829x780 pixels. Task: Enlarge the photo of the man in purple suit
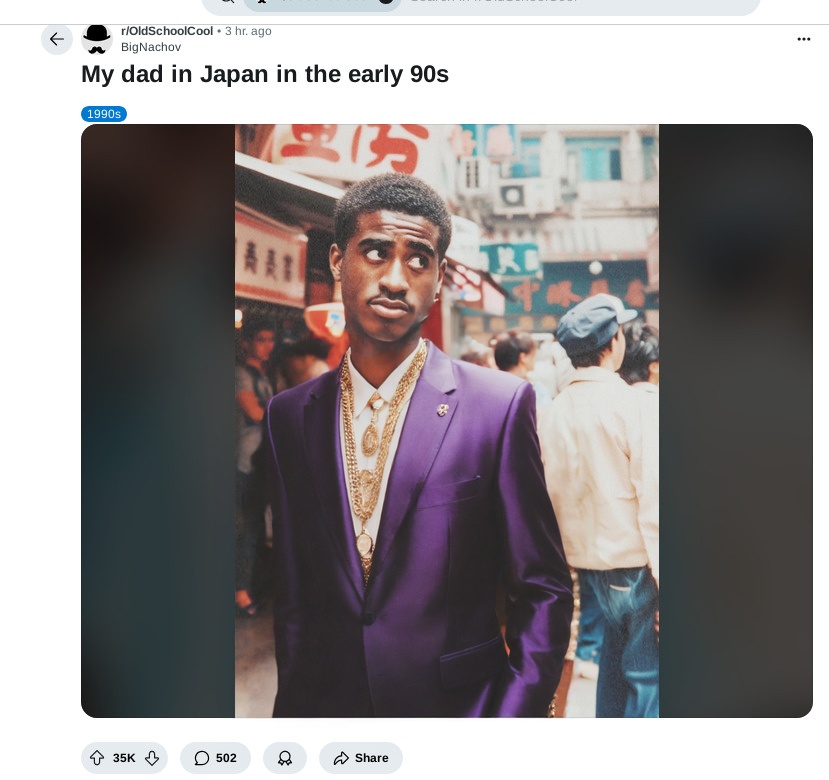coord(447,421)
